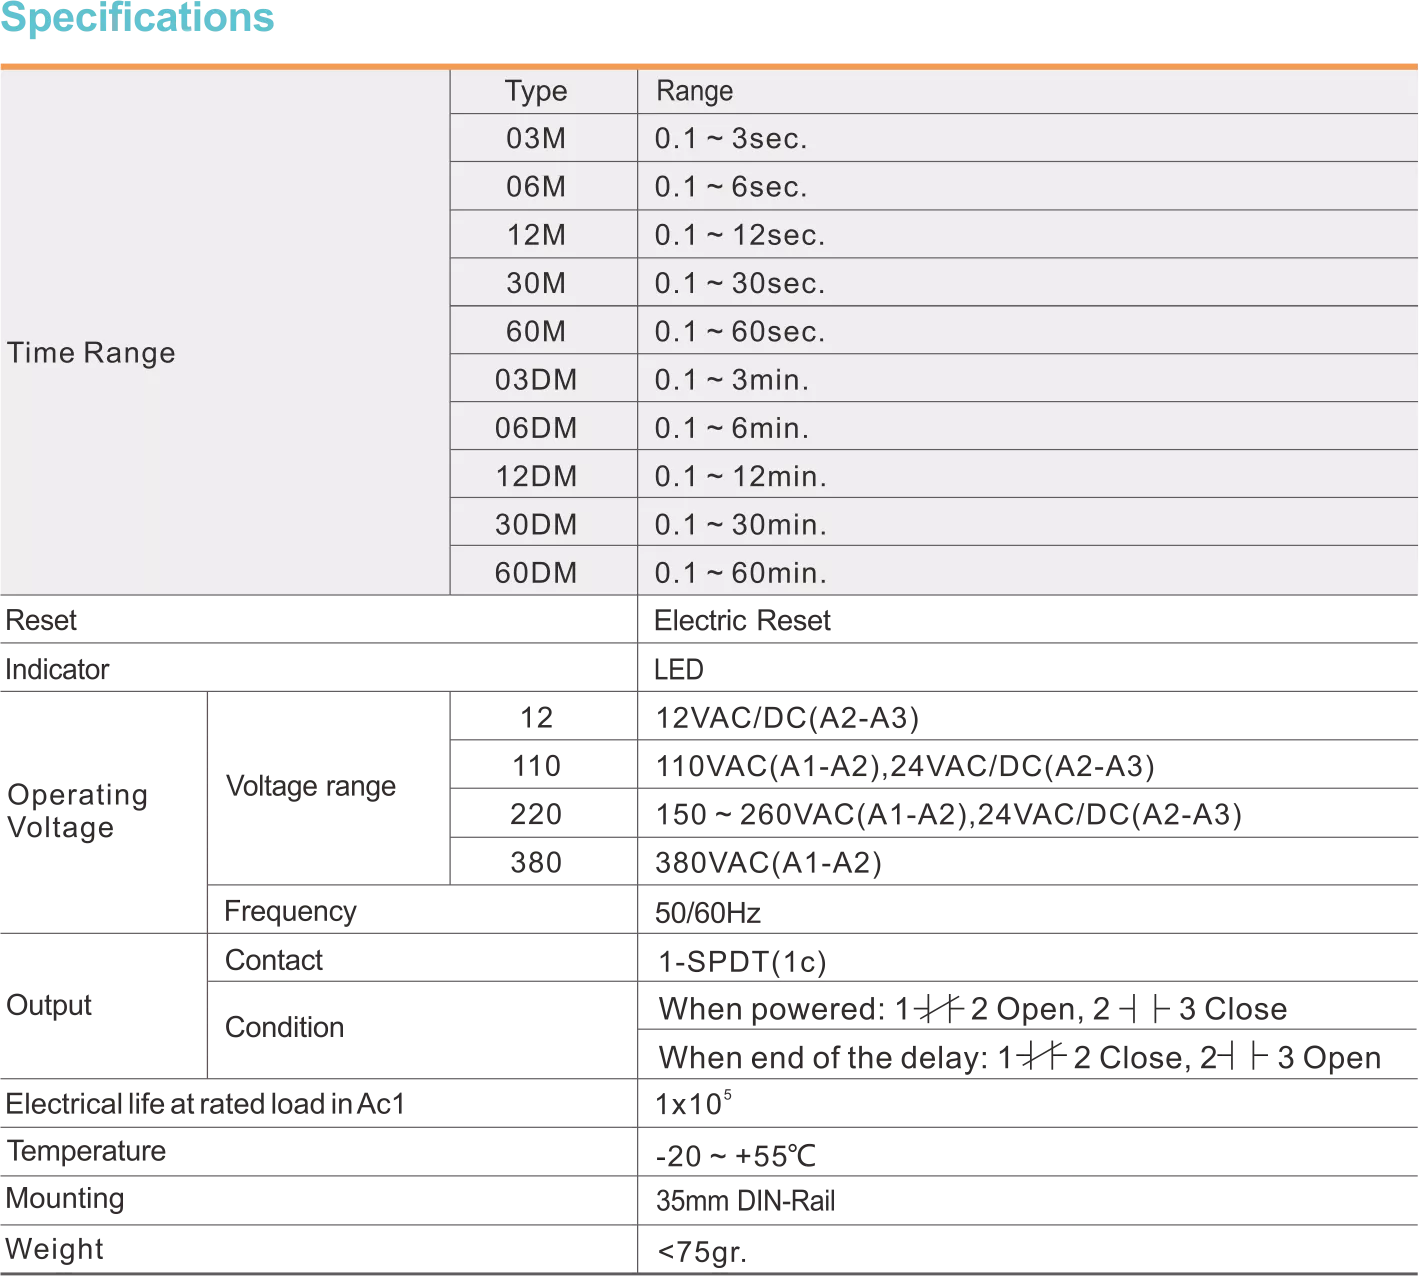Click the 12M type cell
The image size is (1419, 1276).
point(536,235)
